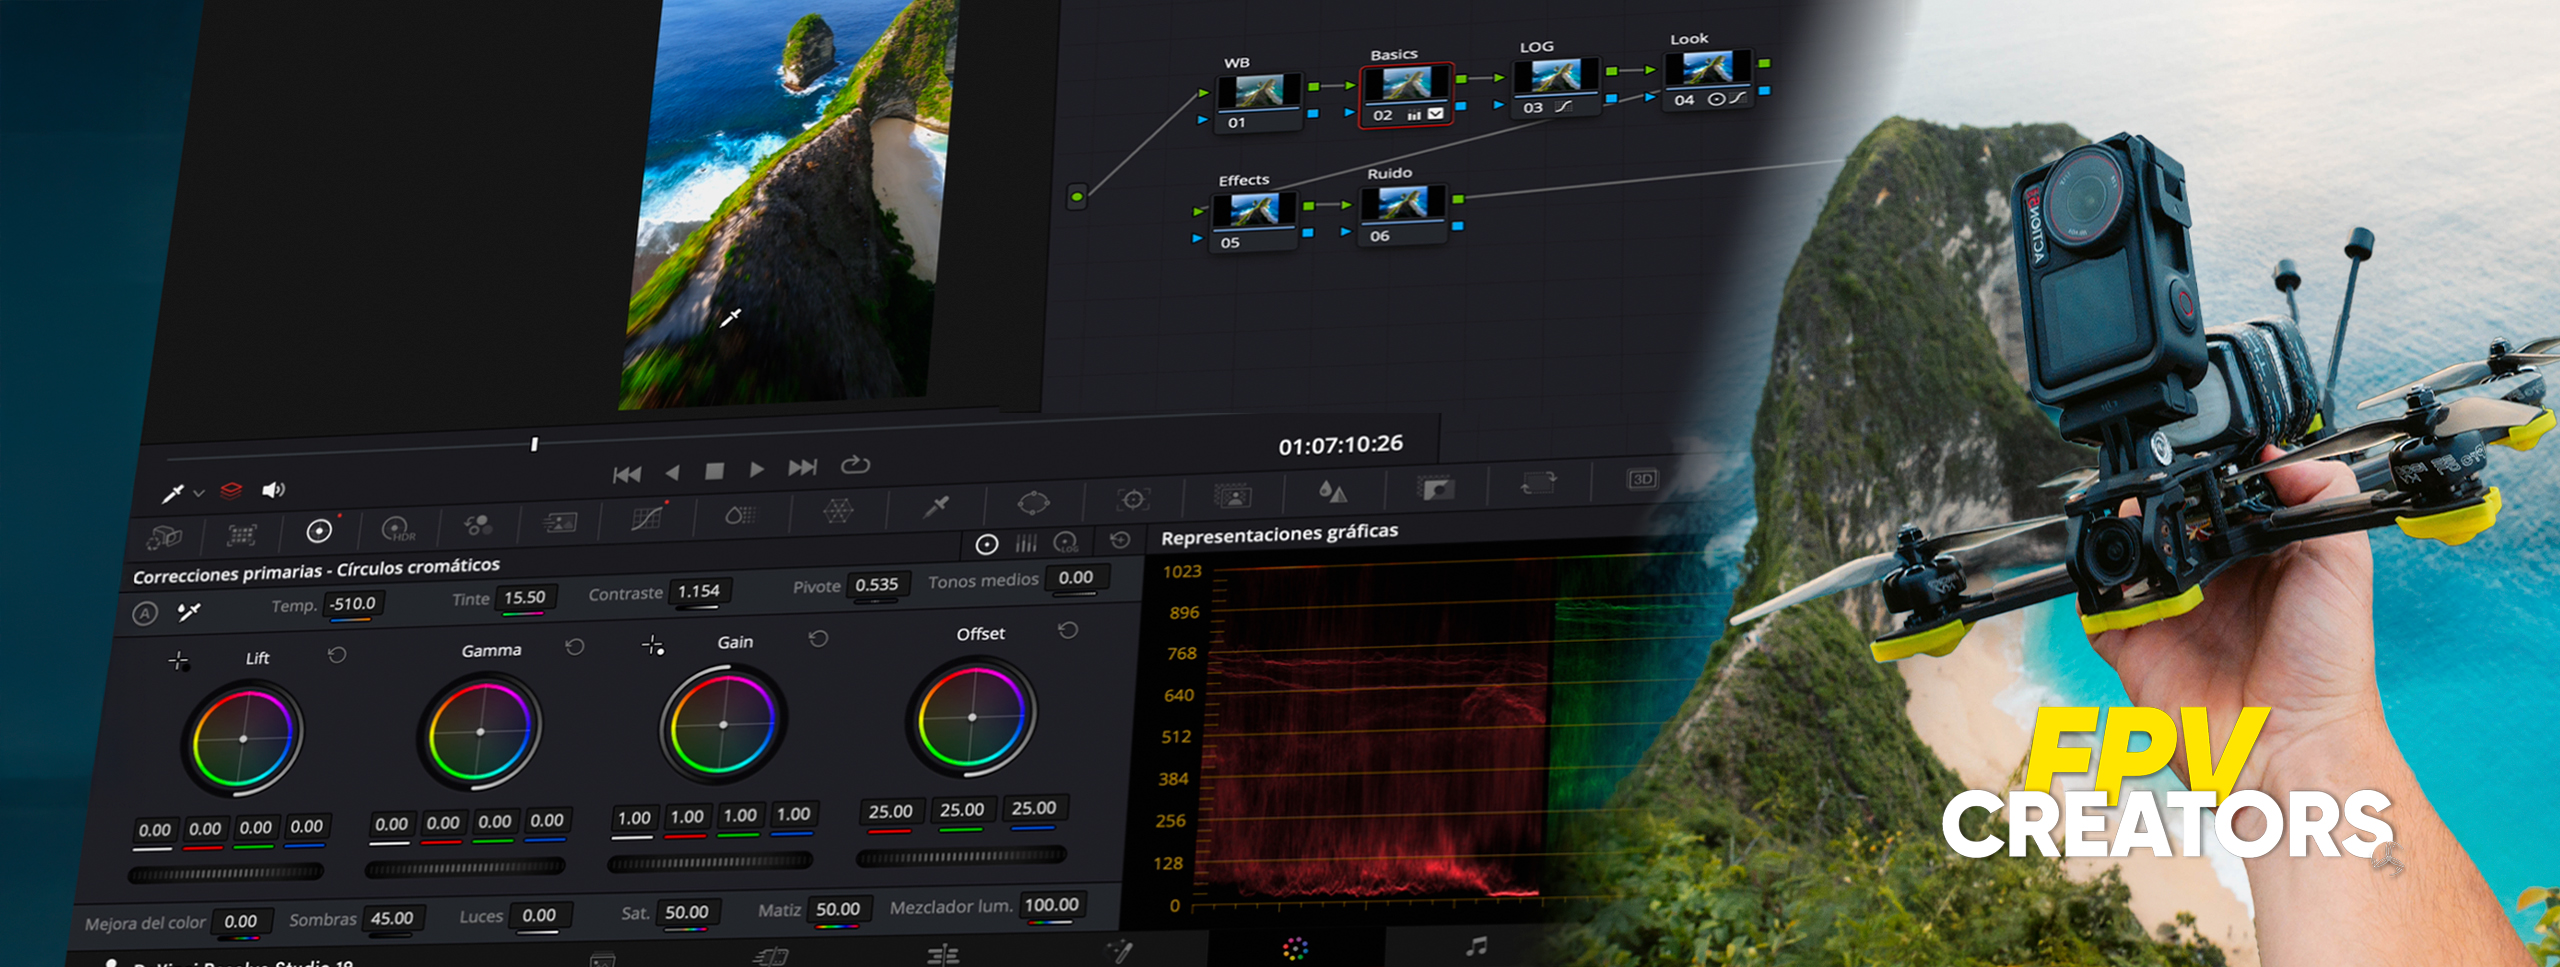The height and width of the screenshot is (967, 2560).
Task: Select the Lift black point picker
Action: (x=179, y=661)
